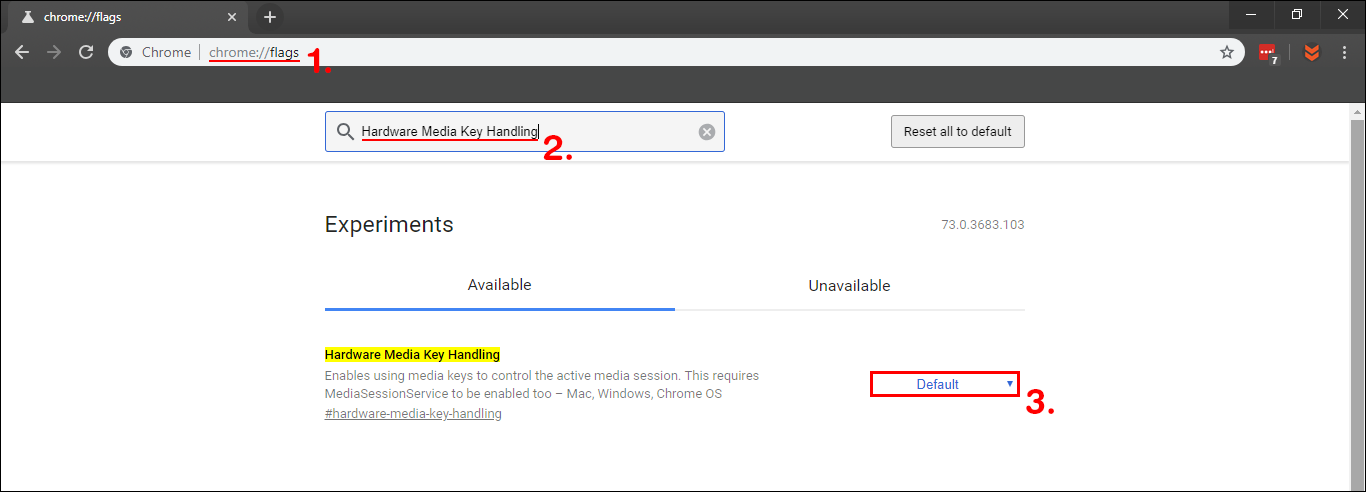Reload the chrome://flags page
The image size is (1366, 492).
click(86, 52)
